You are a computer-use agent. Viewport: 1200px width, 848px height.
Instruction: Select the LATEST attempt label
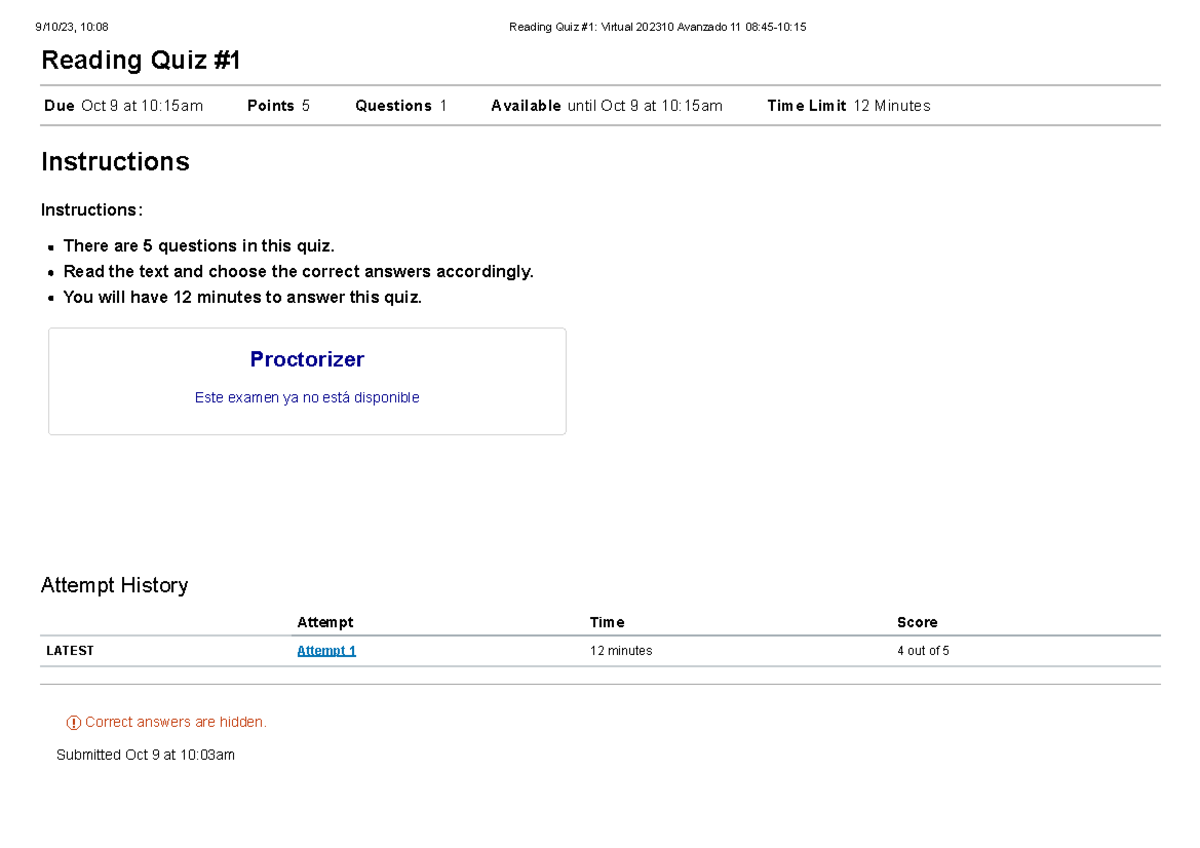70,650
